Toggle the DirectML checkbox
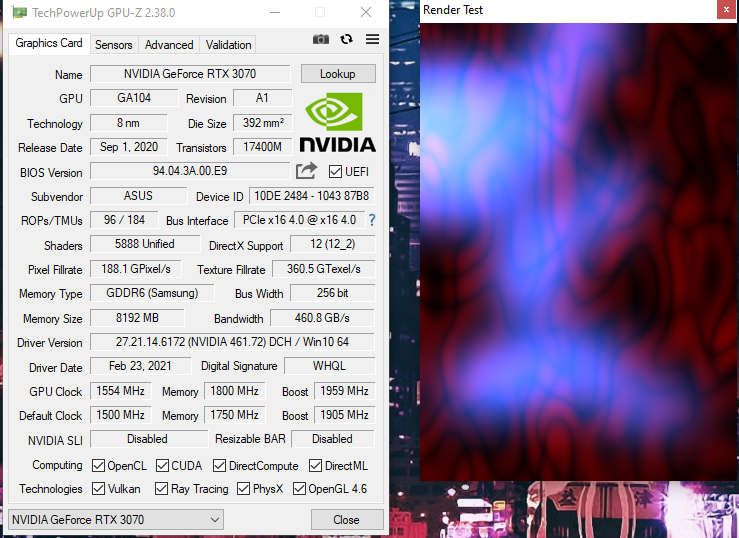This screenshot has width=739, height=538. [315, 465]
